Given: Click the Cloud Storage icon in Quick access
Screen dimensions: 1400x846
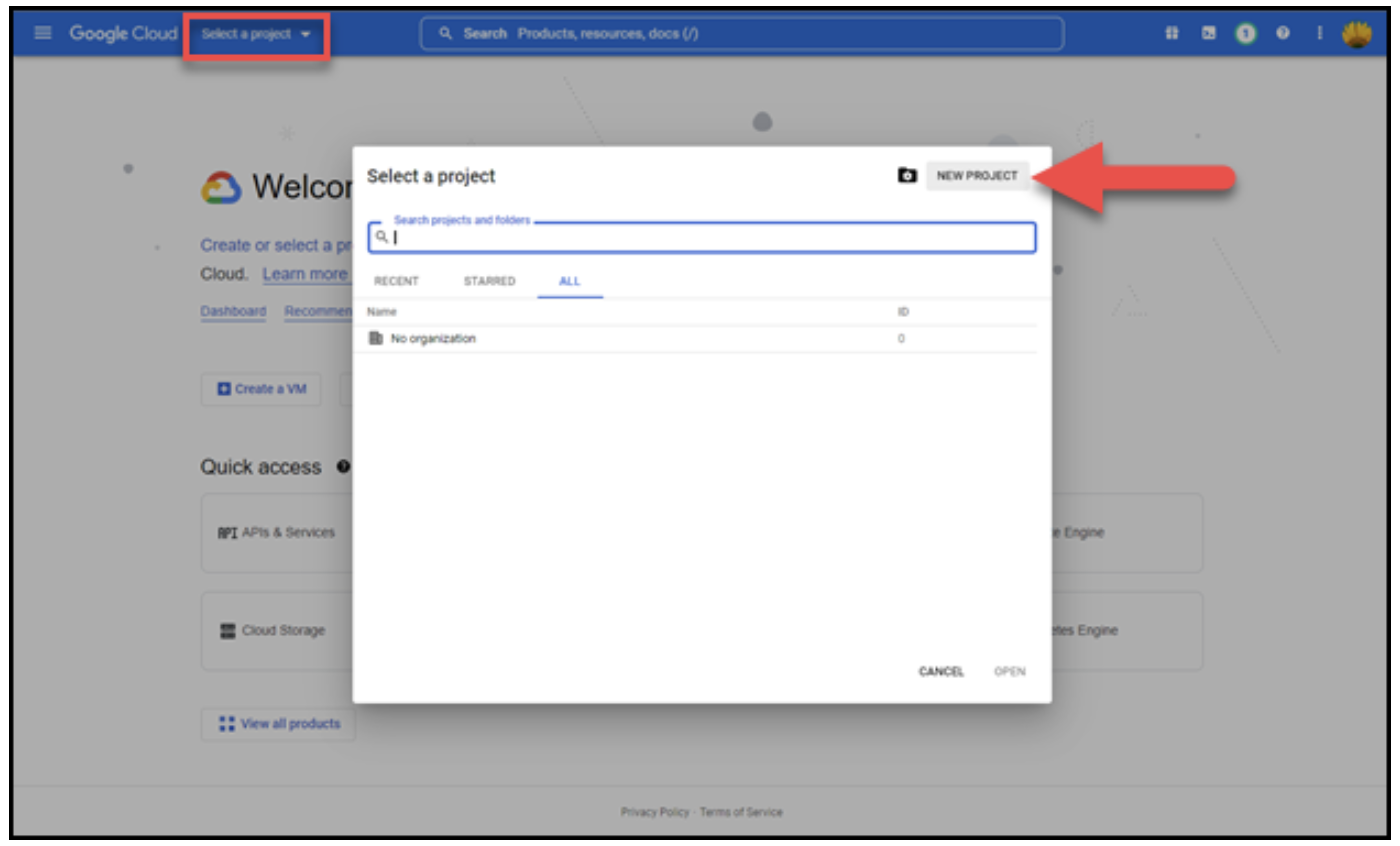Looking at the screenshot, I should (x=228, y=631).
